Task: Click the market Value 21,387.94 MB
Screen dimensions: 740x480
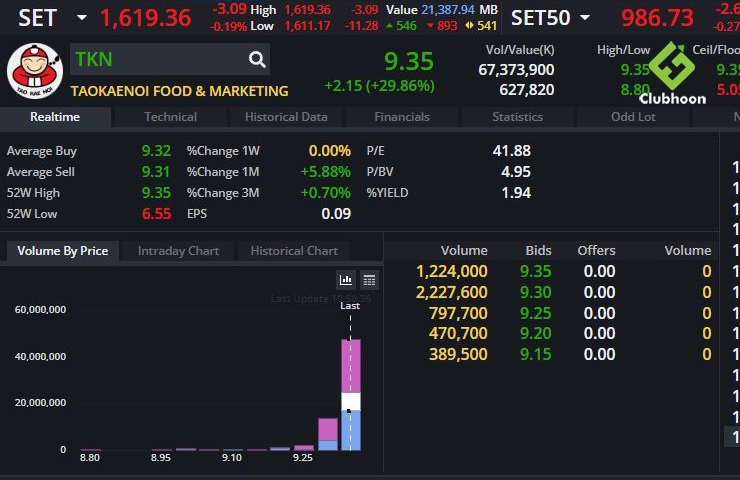Action: click(442, 9)
